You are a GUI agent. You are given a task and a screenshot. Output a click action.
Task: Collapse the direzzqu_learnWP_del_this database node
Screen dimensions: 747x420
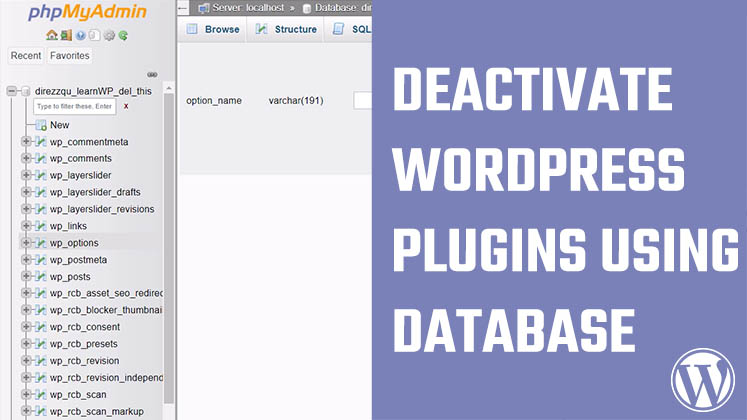(11, 91)
